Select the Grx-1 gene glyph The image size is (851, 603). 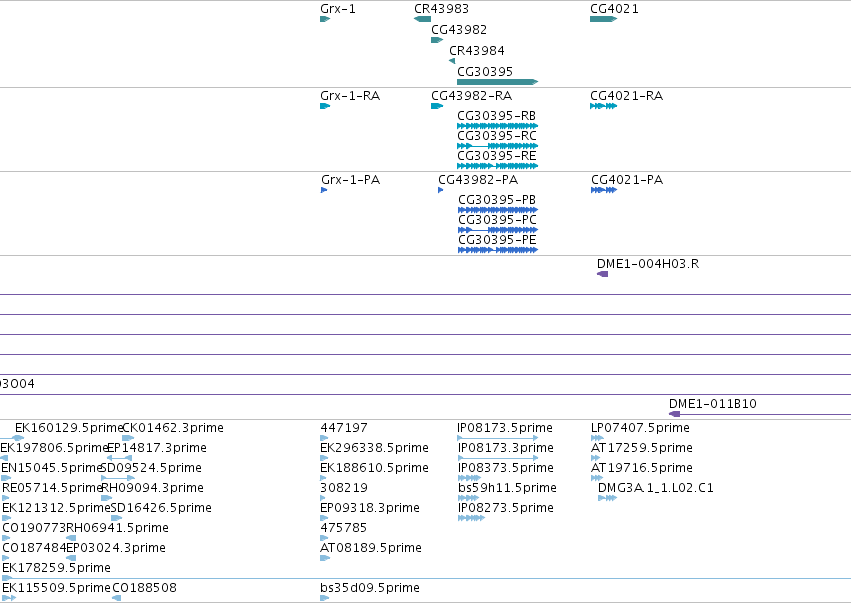(325, 19)
